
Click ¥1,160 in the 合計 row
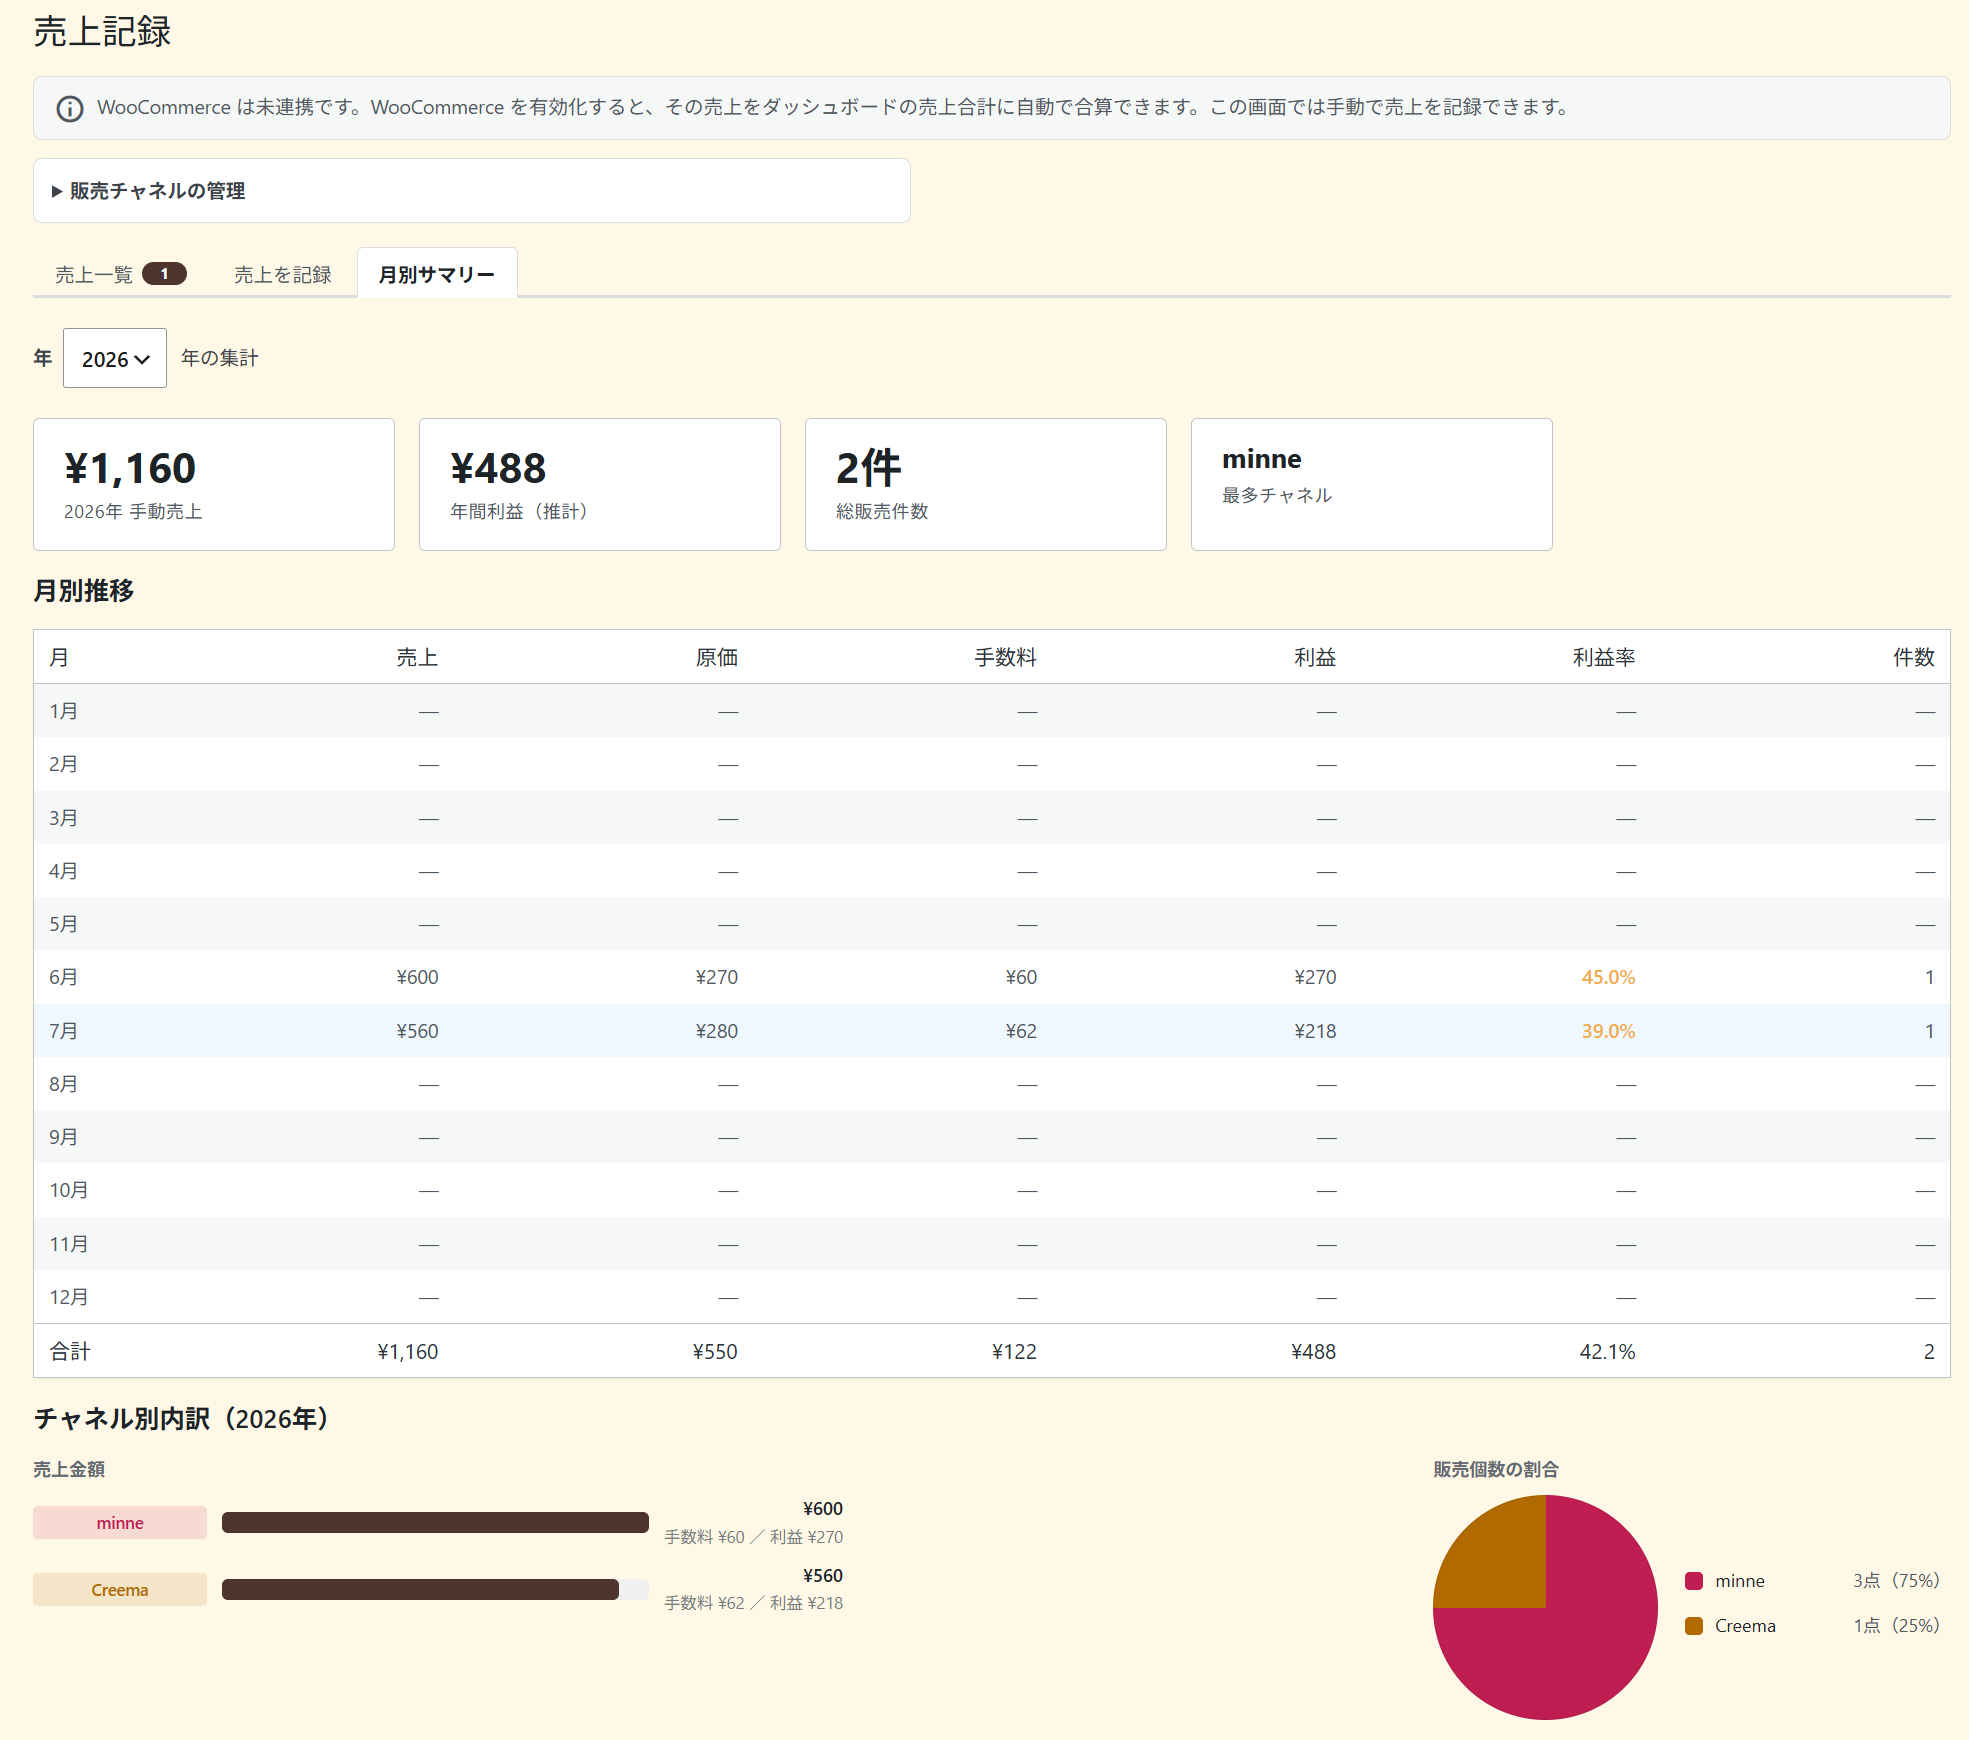tap(408, 1351)
